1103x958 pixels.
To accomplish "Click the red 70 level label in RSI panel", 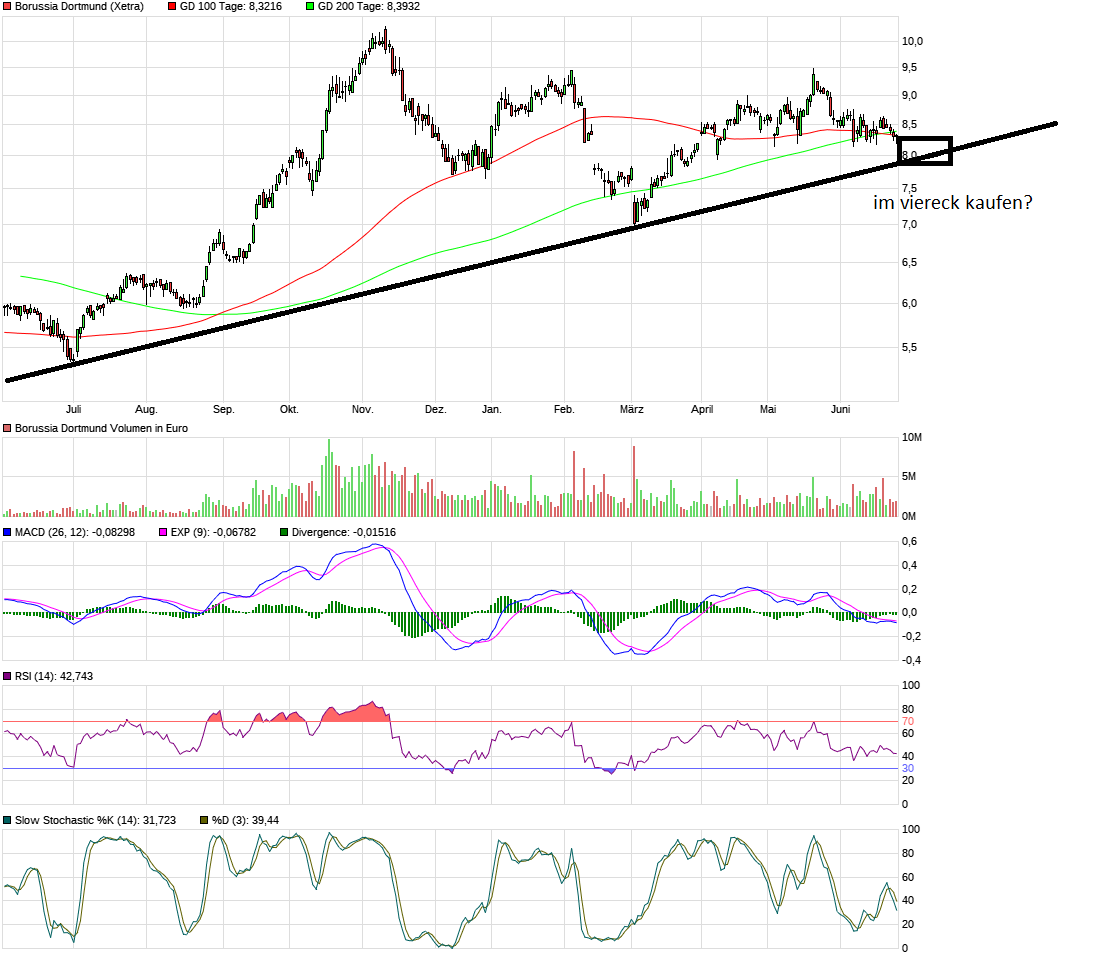I will tap(908, 721).
